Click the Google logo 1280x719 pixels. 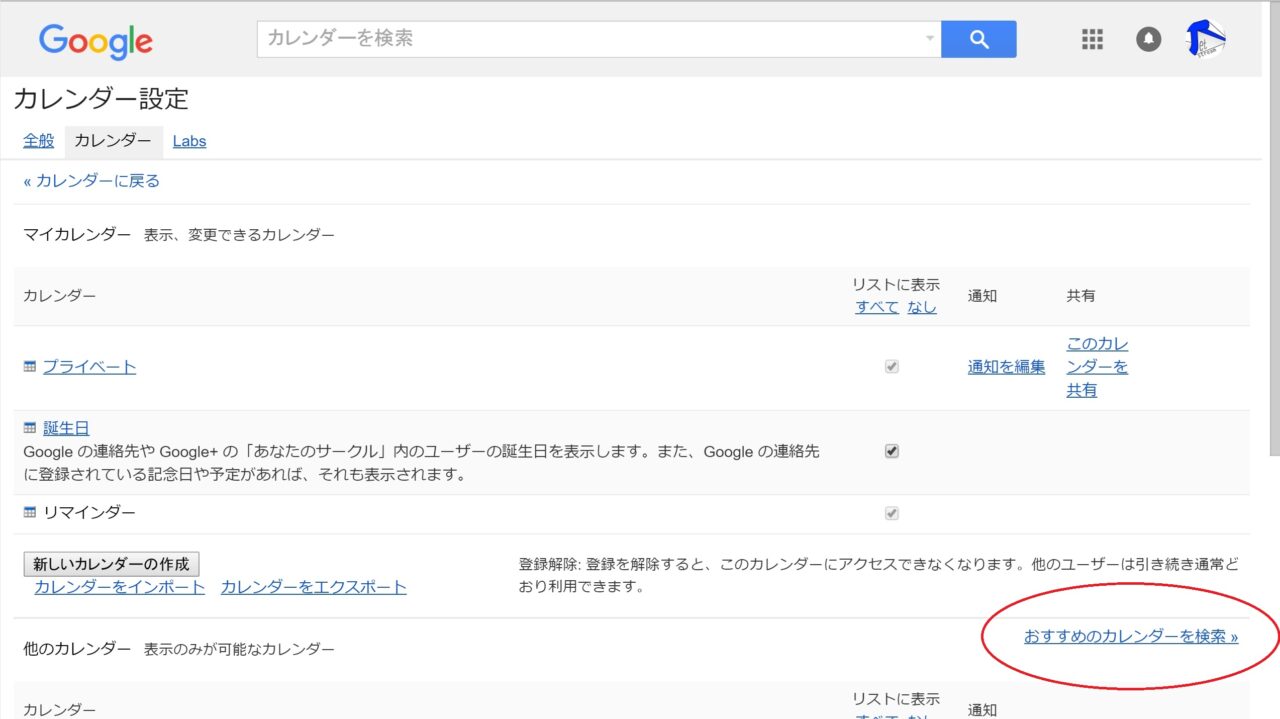pyautogui.click(x=96, y=41)
